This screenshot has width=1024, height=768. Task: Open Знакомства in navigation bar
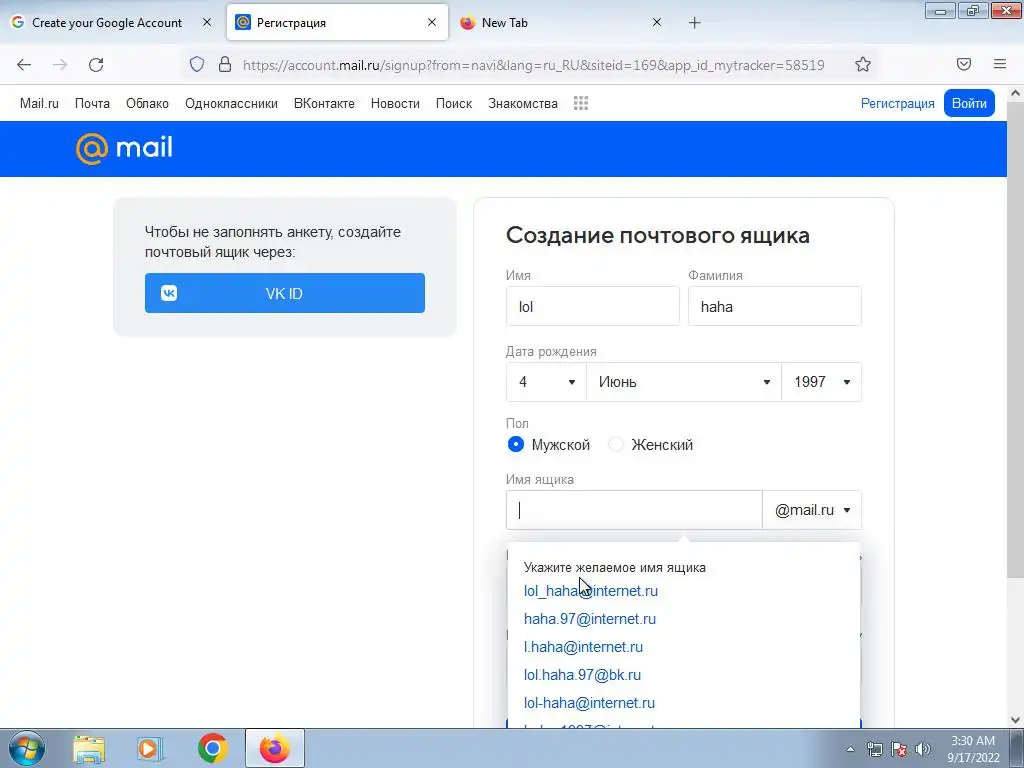(x=522, y=103)
